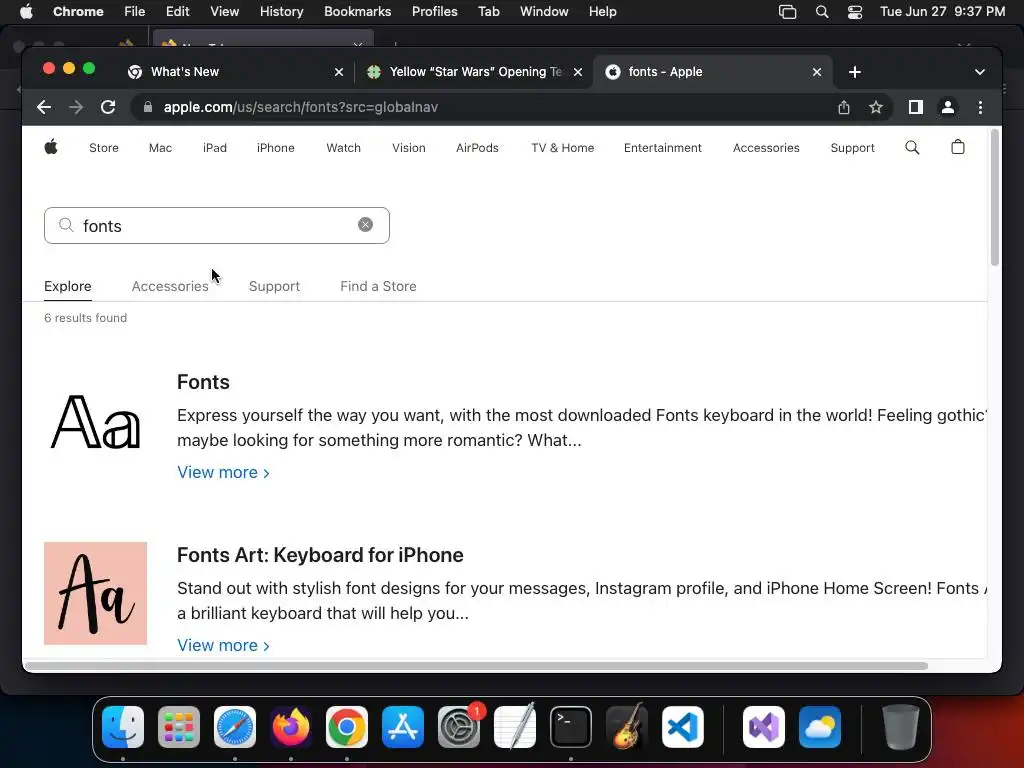Select the Explore results tab
The width and height of the screenshot is (1024, 768).
click(x=67, y=286)
